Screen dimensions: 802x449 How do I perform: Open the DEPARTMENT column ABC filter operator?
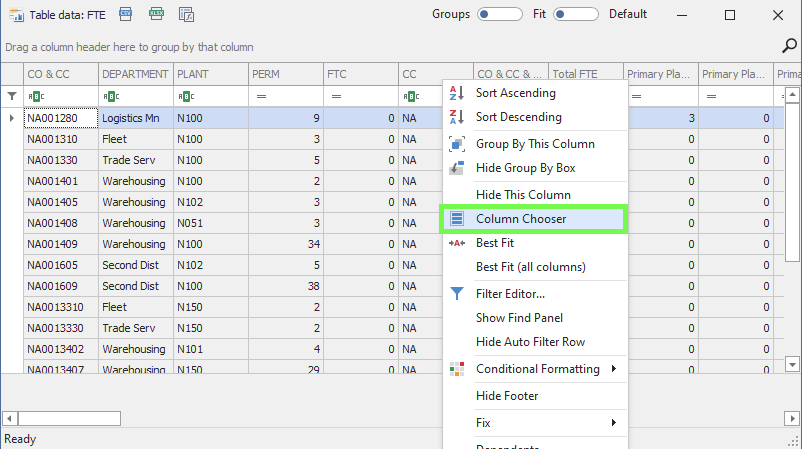110,96
